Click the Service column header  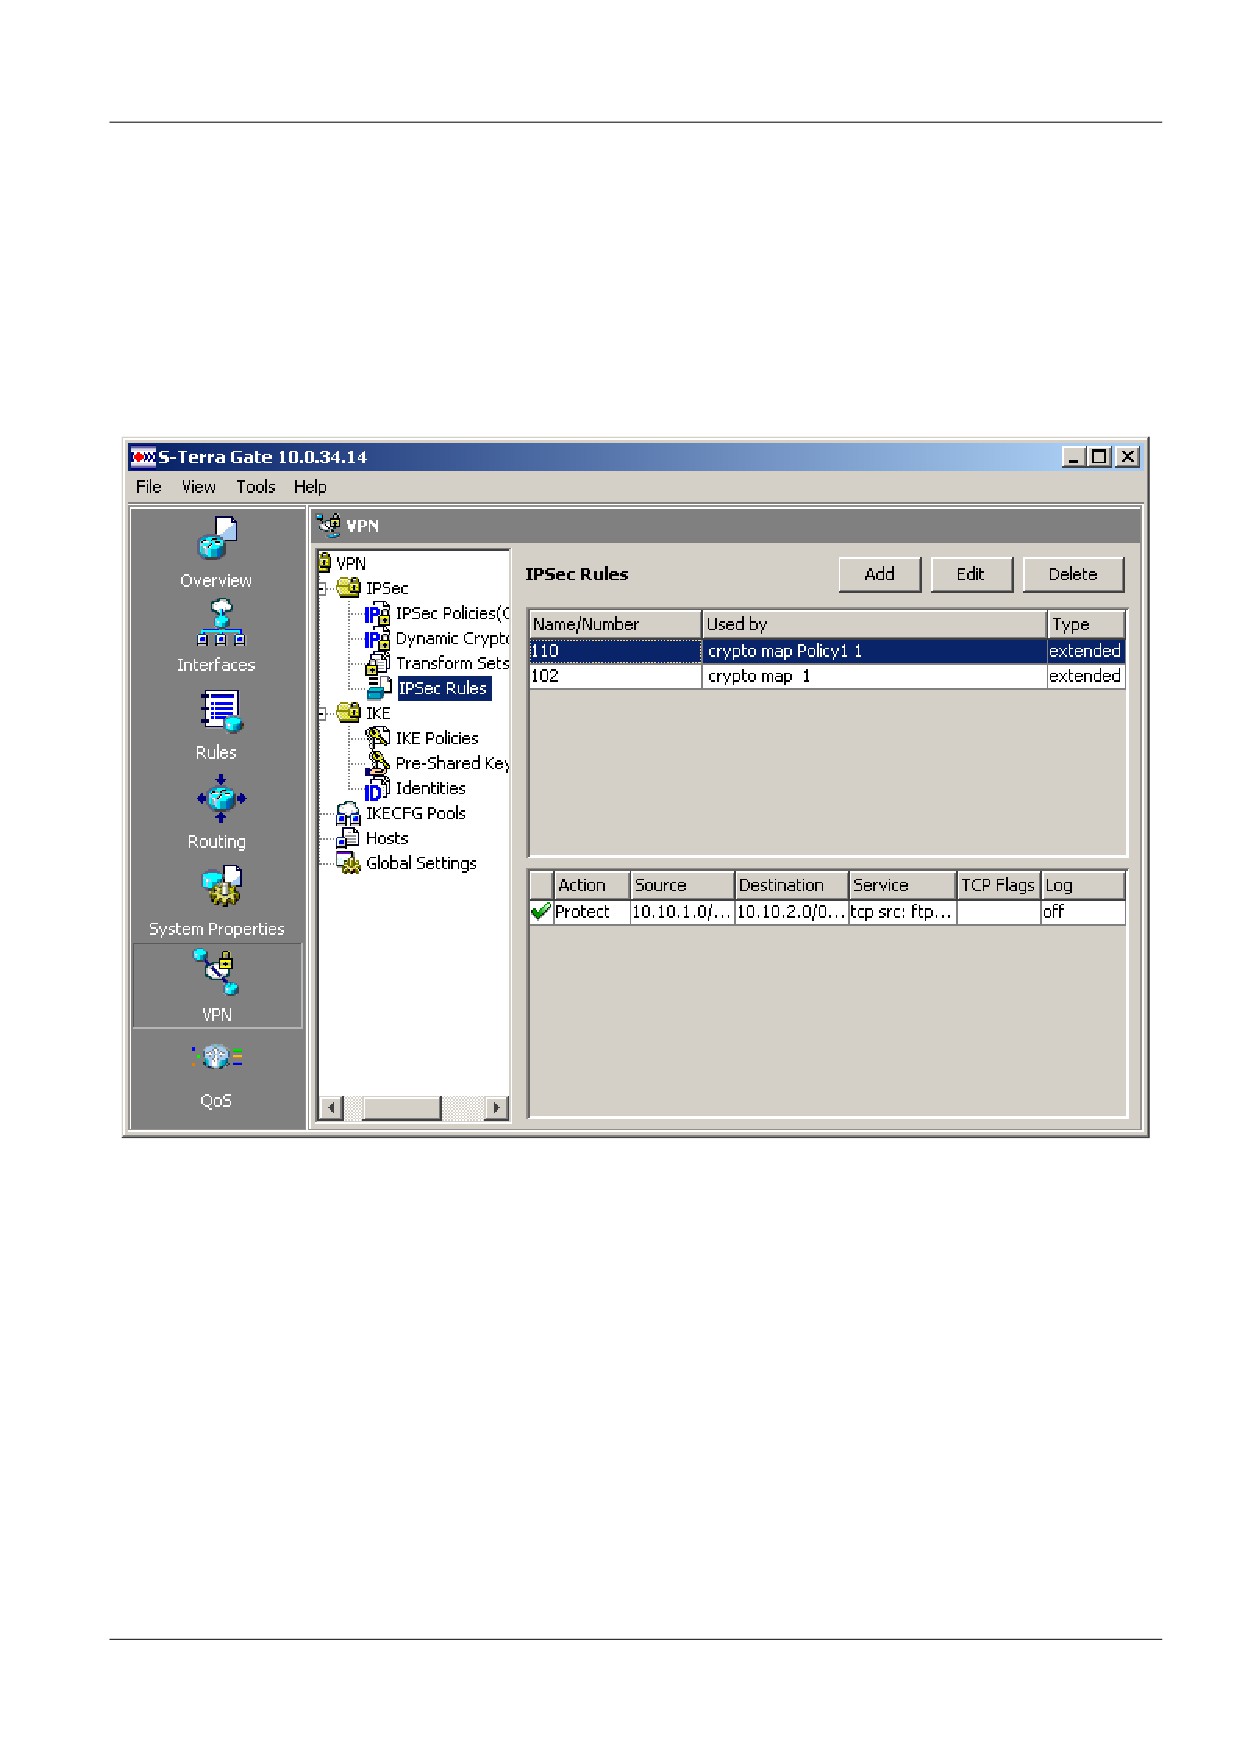click(902, 885)
